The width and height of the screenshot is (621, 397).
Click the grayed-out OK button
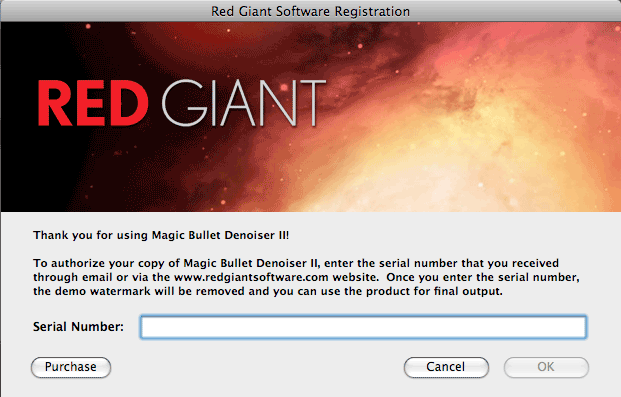point(546,367)
